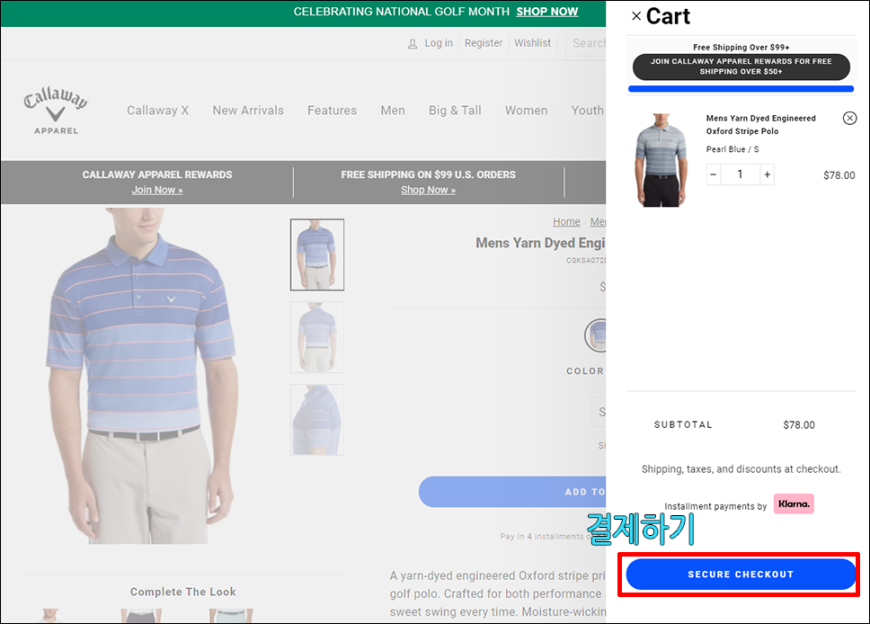Click the Complete The Look heading
The height and width of the screenshot is (624, 870).
click(x=183, y=592)
